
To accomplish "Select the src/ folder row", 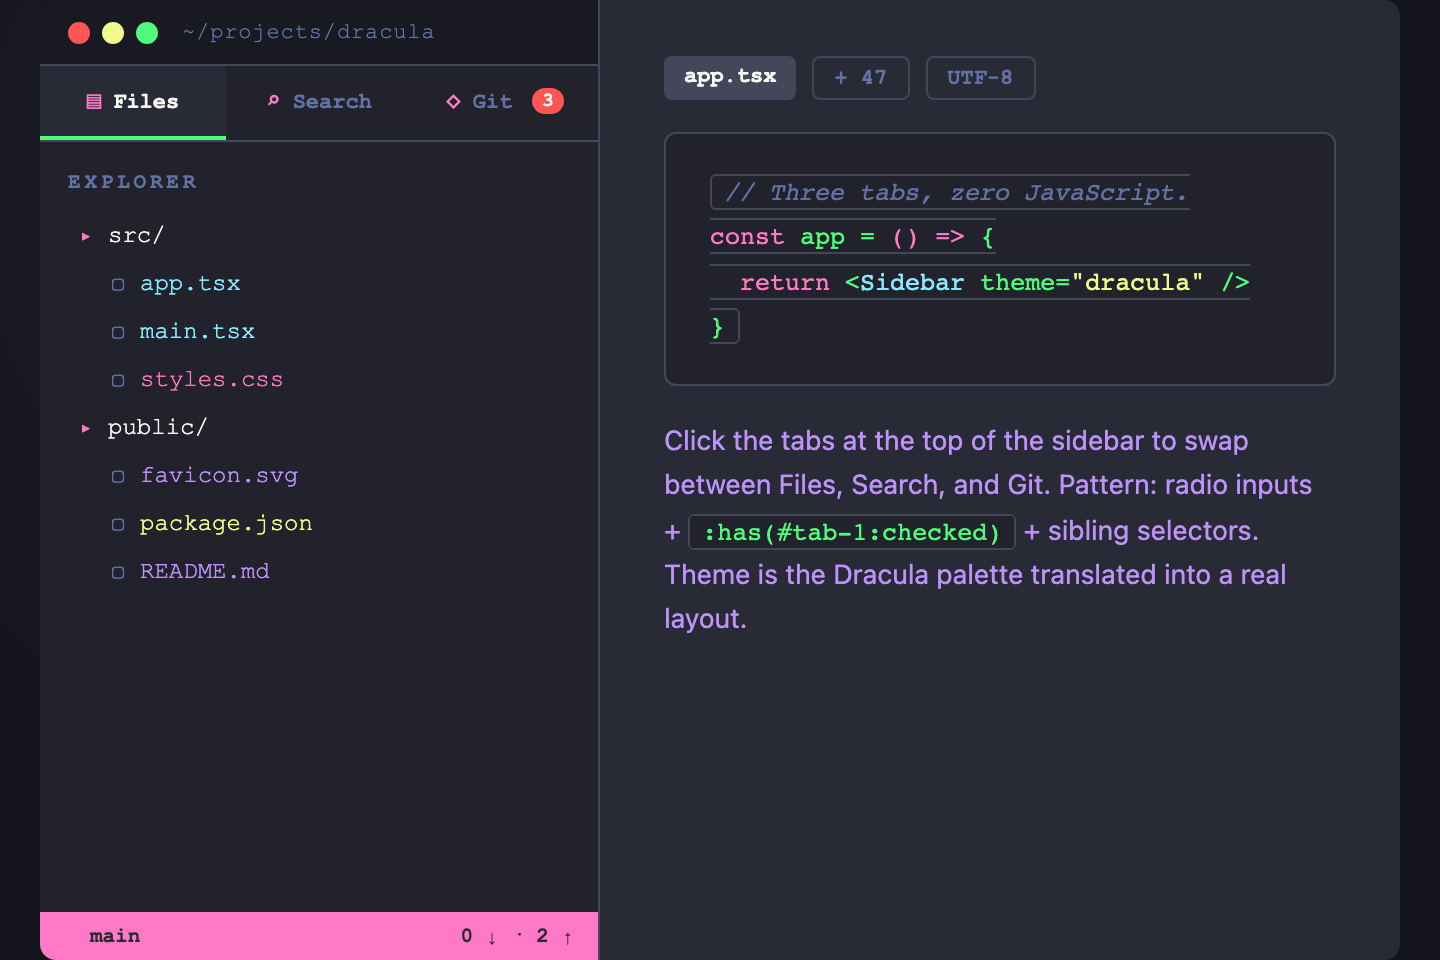I will [x=319, y=236].
